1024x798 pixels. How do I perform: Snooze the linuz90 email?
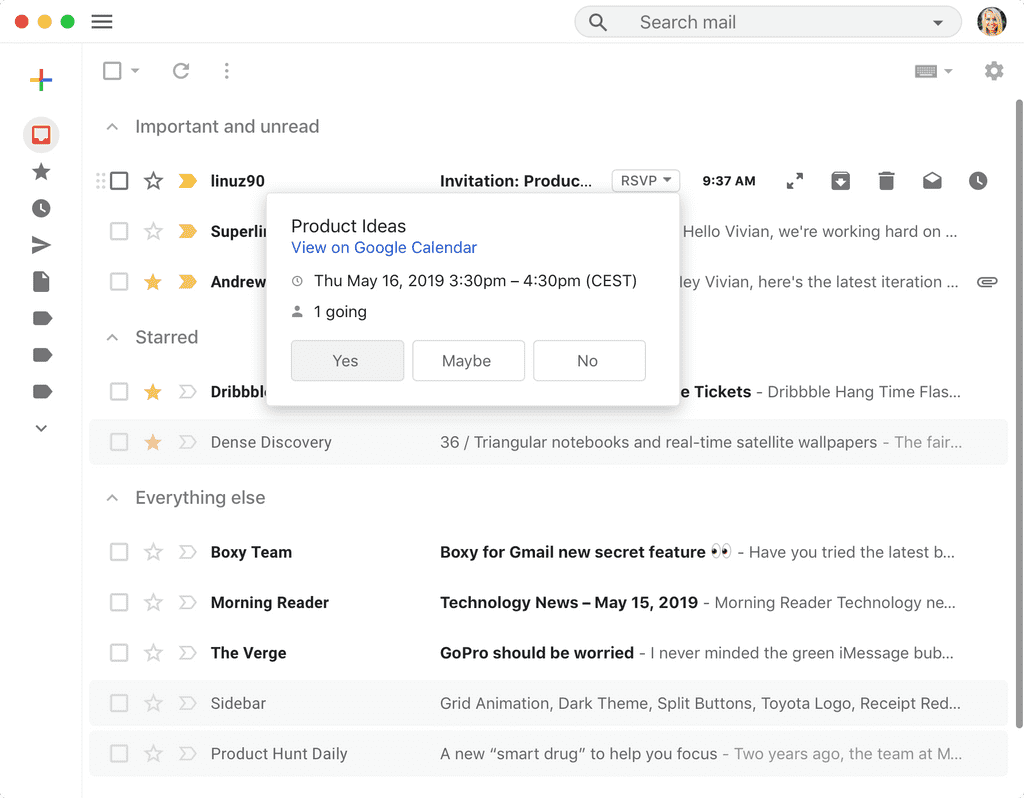978,181
